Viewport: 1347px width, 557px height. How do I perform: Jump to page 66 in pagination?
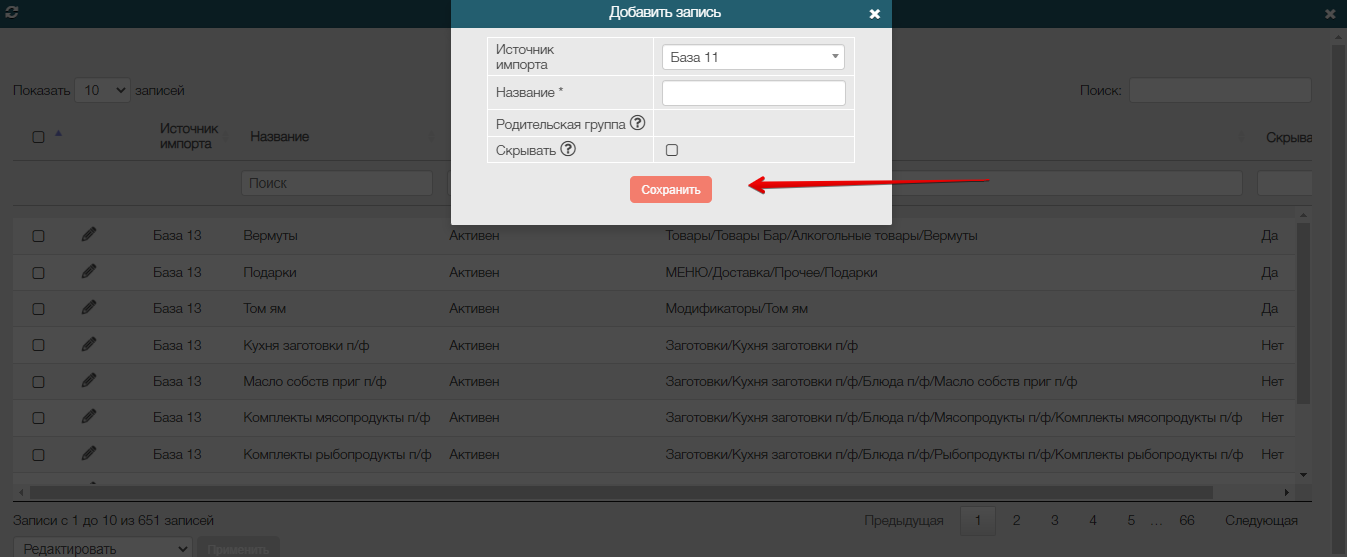pyautogui.click(x=1187, y=520)
